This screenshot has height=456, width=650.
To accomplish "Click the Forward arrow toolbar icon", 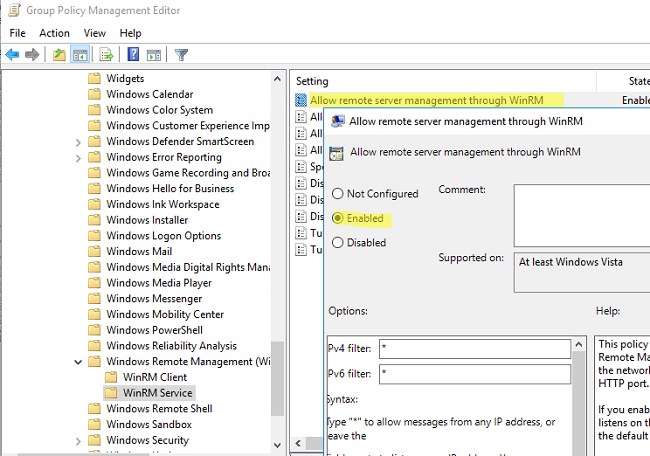I will pyautogui.click(x=32, y=54).
